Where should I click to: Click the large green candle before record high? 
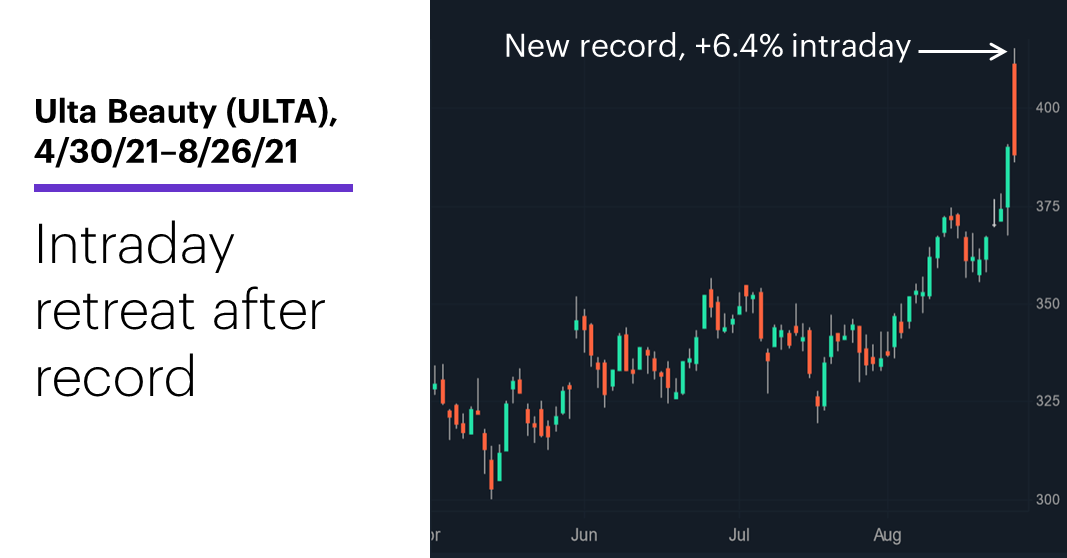coord(1008,177)
